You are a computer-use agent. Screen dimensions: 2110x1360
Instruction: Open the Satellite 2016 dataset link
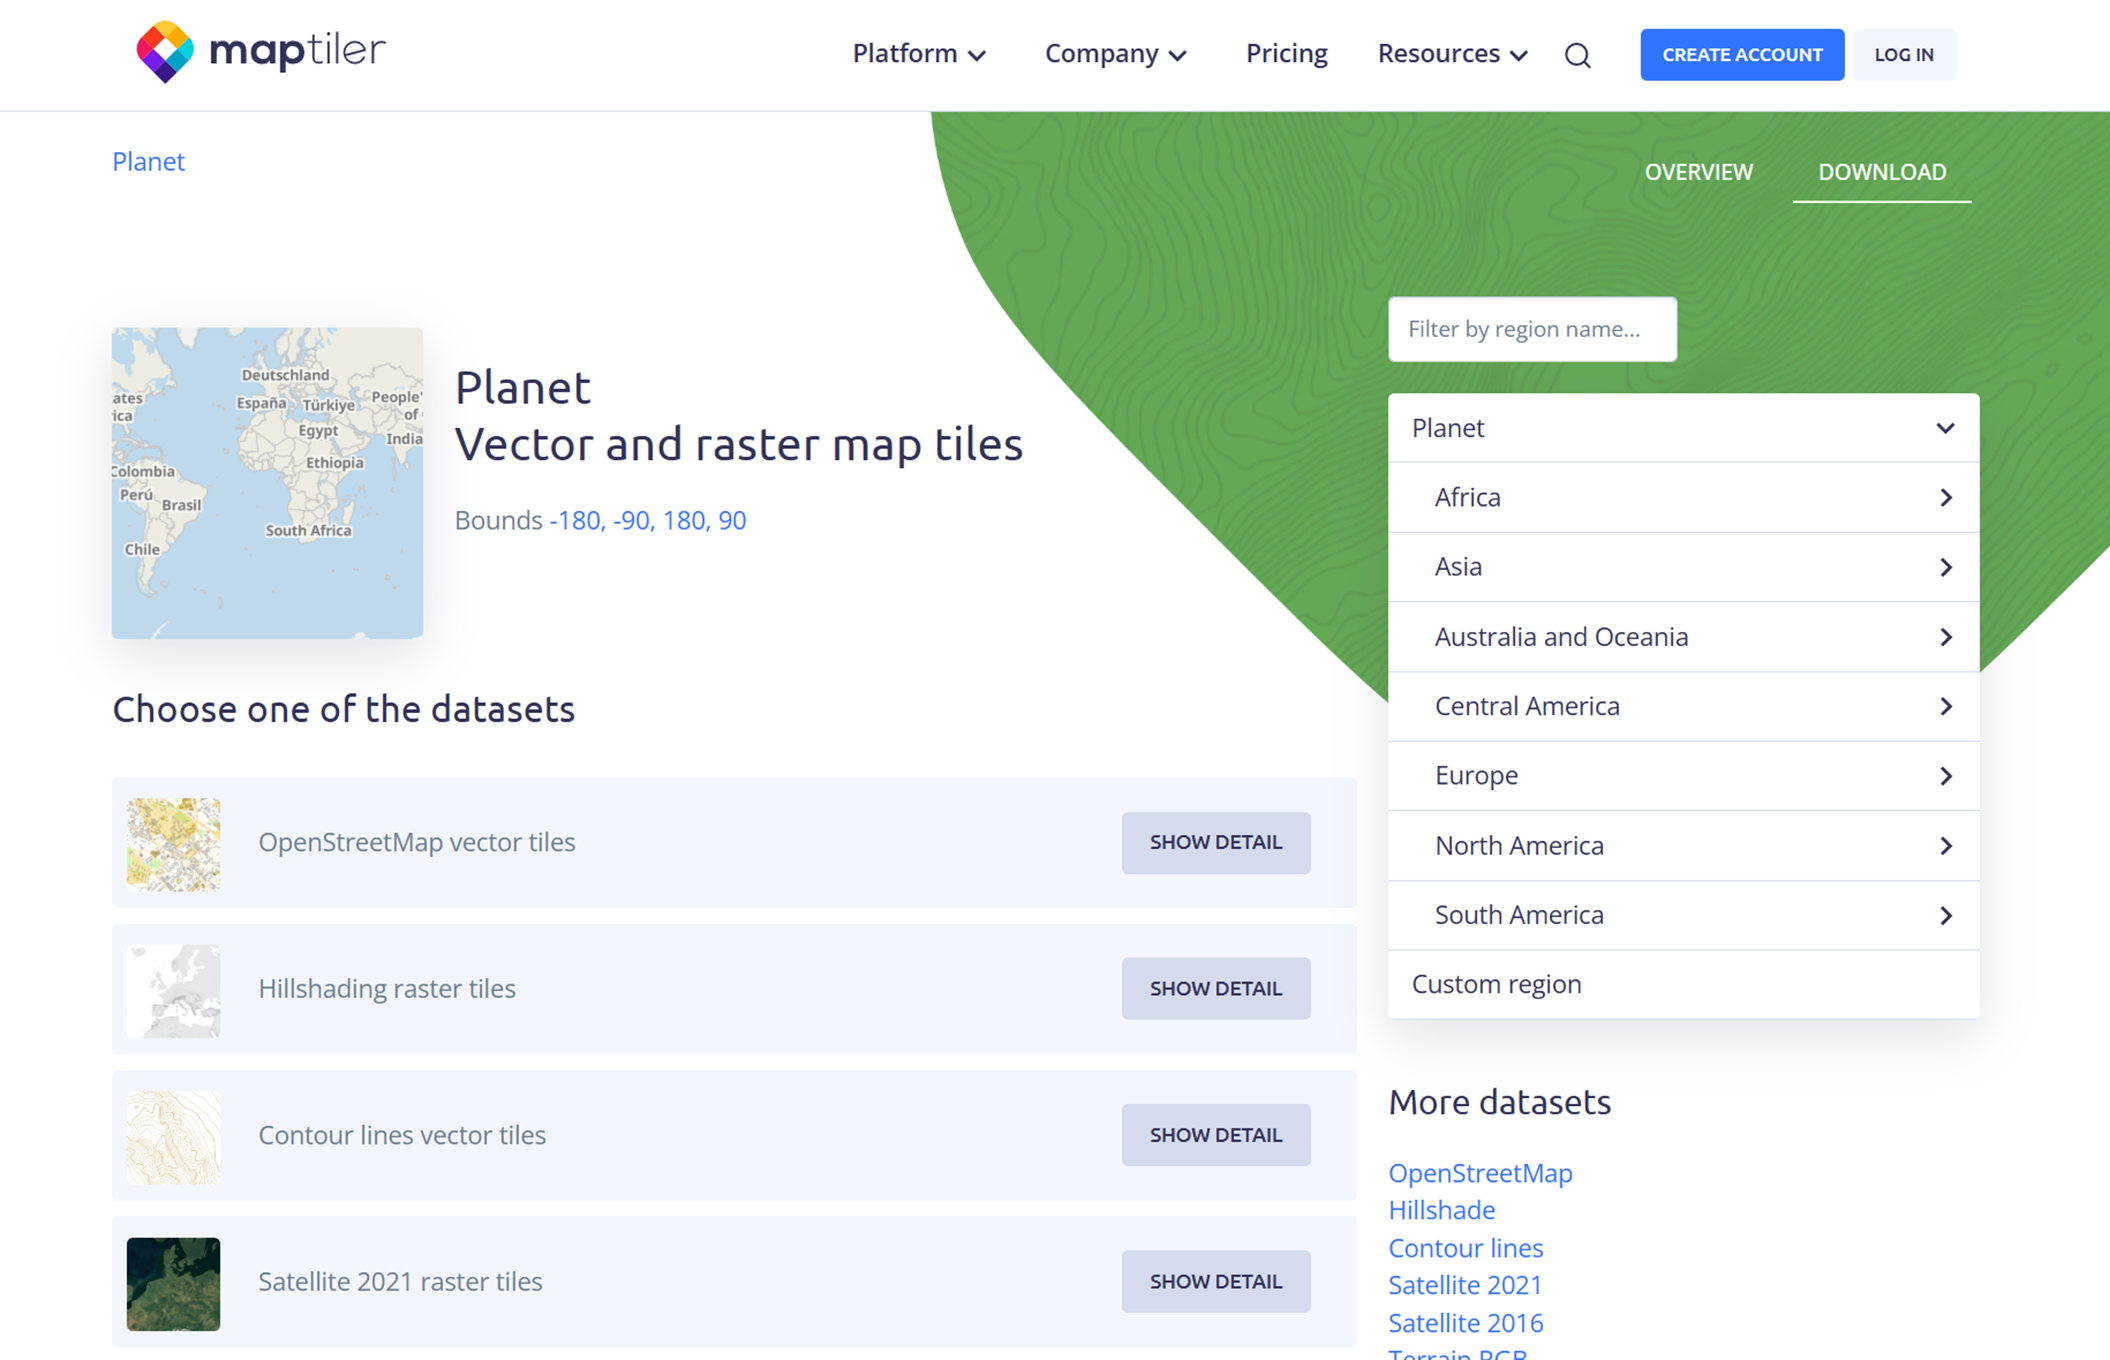tap(1465, 1323)
